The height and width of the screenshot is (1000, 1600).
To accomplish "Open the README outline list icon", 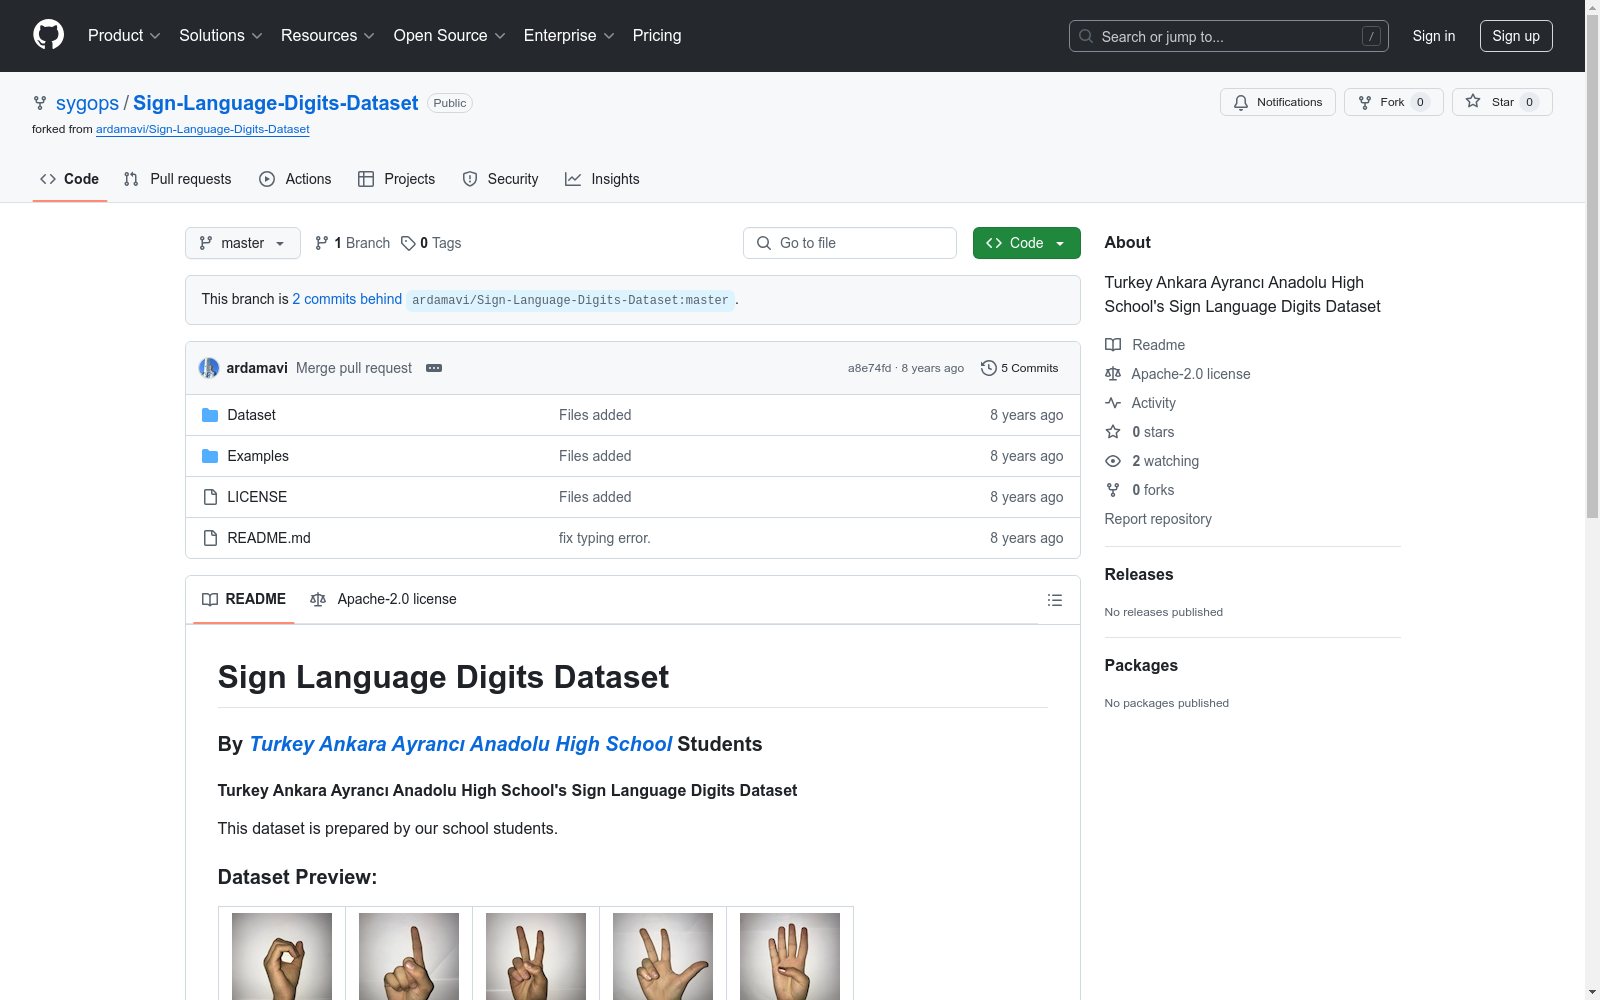I will click(x=1055, y=600).
